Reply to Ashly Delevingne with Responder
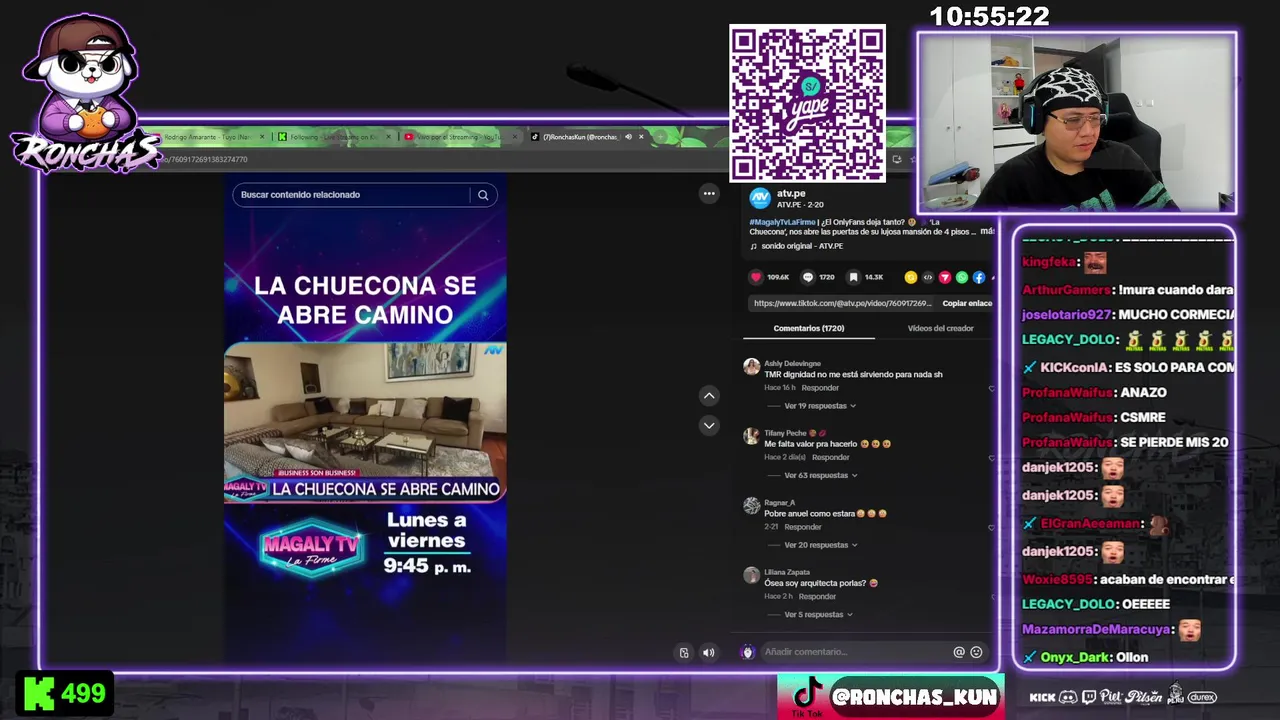 [820, 388]
